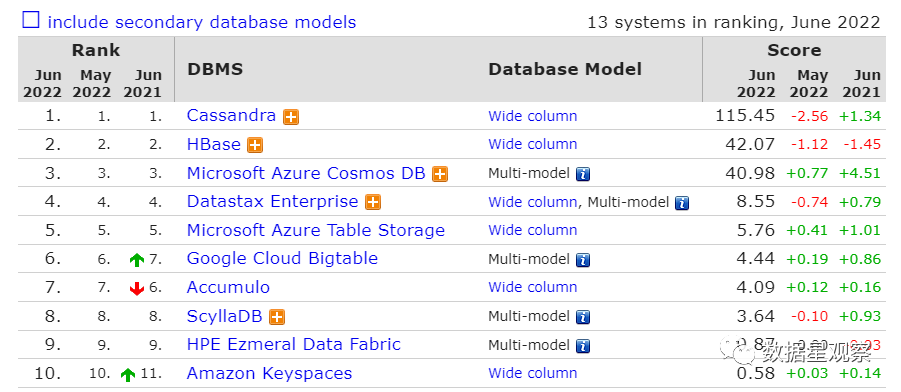This screenshot has height=392, width=901.
Task: Open the Amazon Keyspaces link
Action: (269, 373)
